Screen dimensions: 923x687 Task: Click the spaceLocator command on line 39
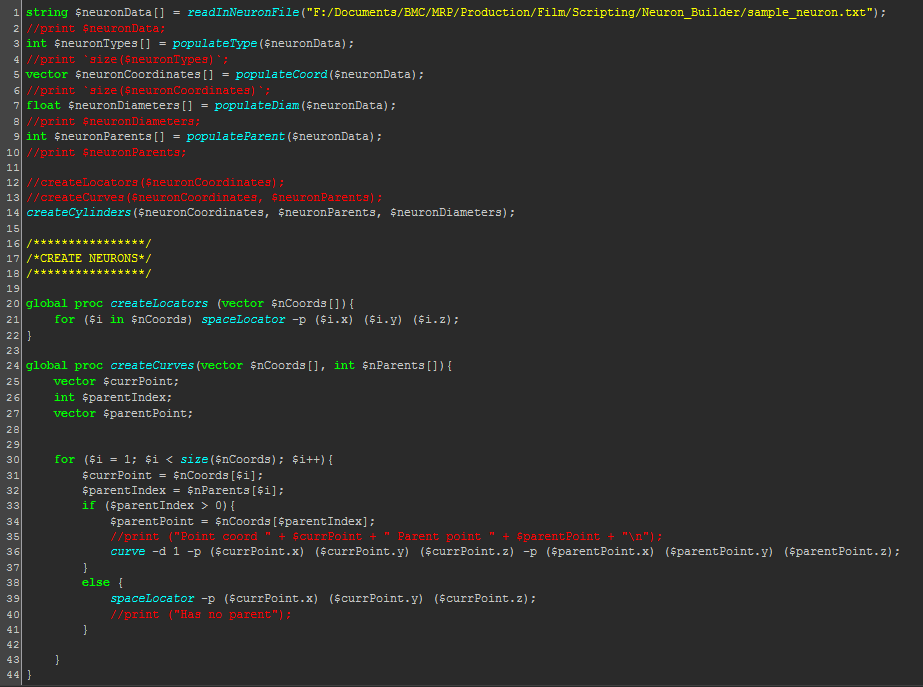(152, 599)
